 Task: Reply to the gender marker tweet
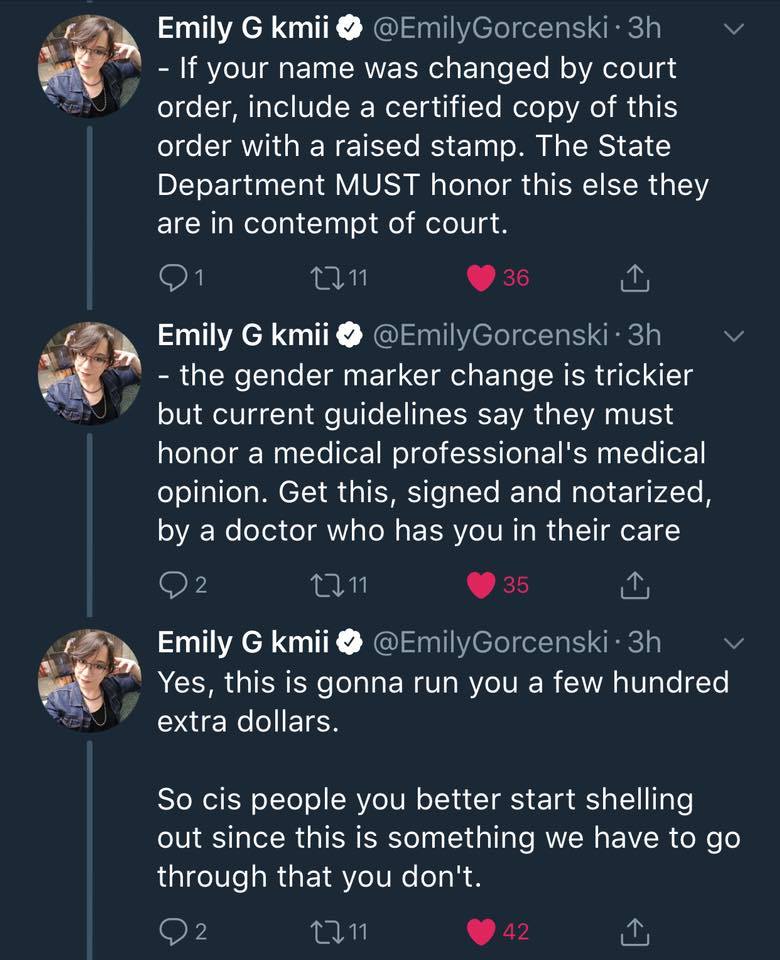point(172,585)
